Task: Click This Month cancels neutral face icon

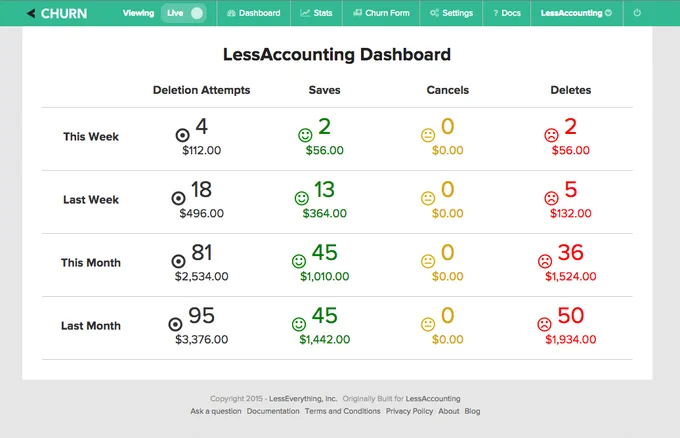Action: pyautogui.click(x=428, y=261)
